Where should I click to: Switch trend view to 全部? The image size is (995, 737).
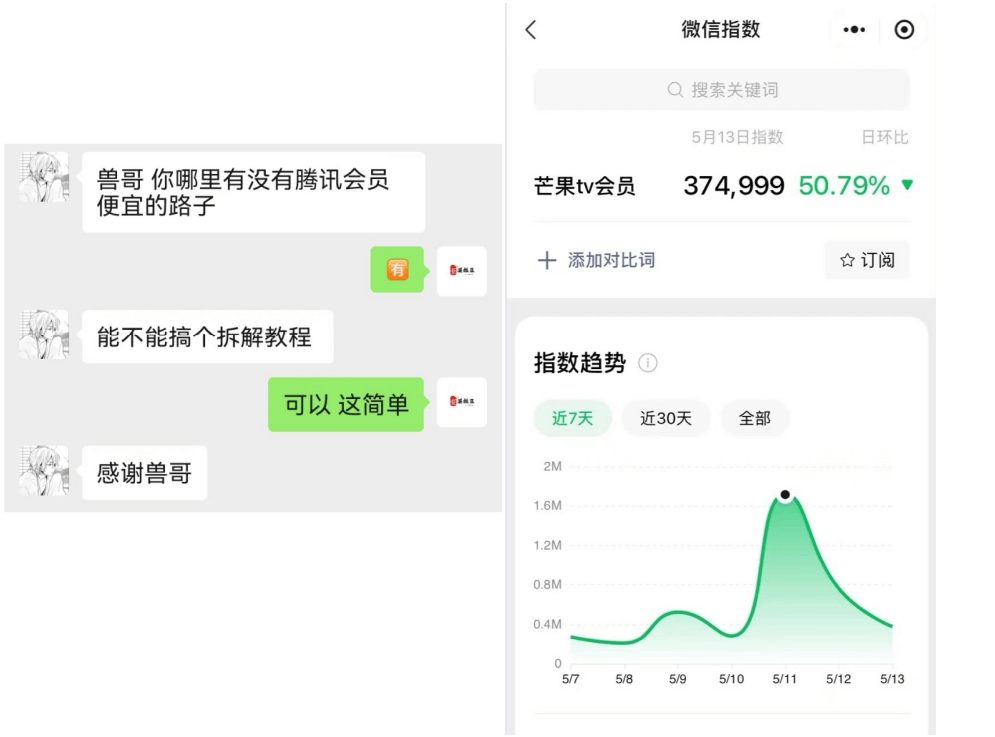755,419
